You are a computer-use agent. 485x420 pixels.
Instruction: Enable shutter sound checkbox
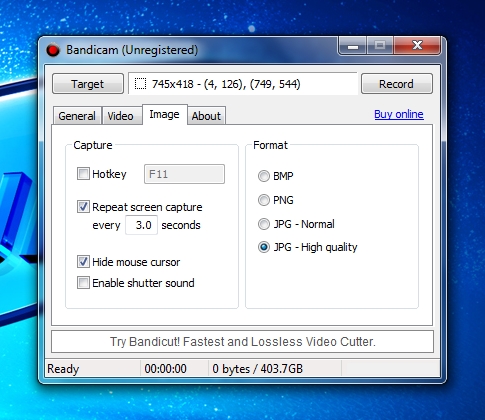(x=83, y=283)
